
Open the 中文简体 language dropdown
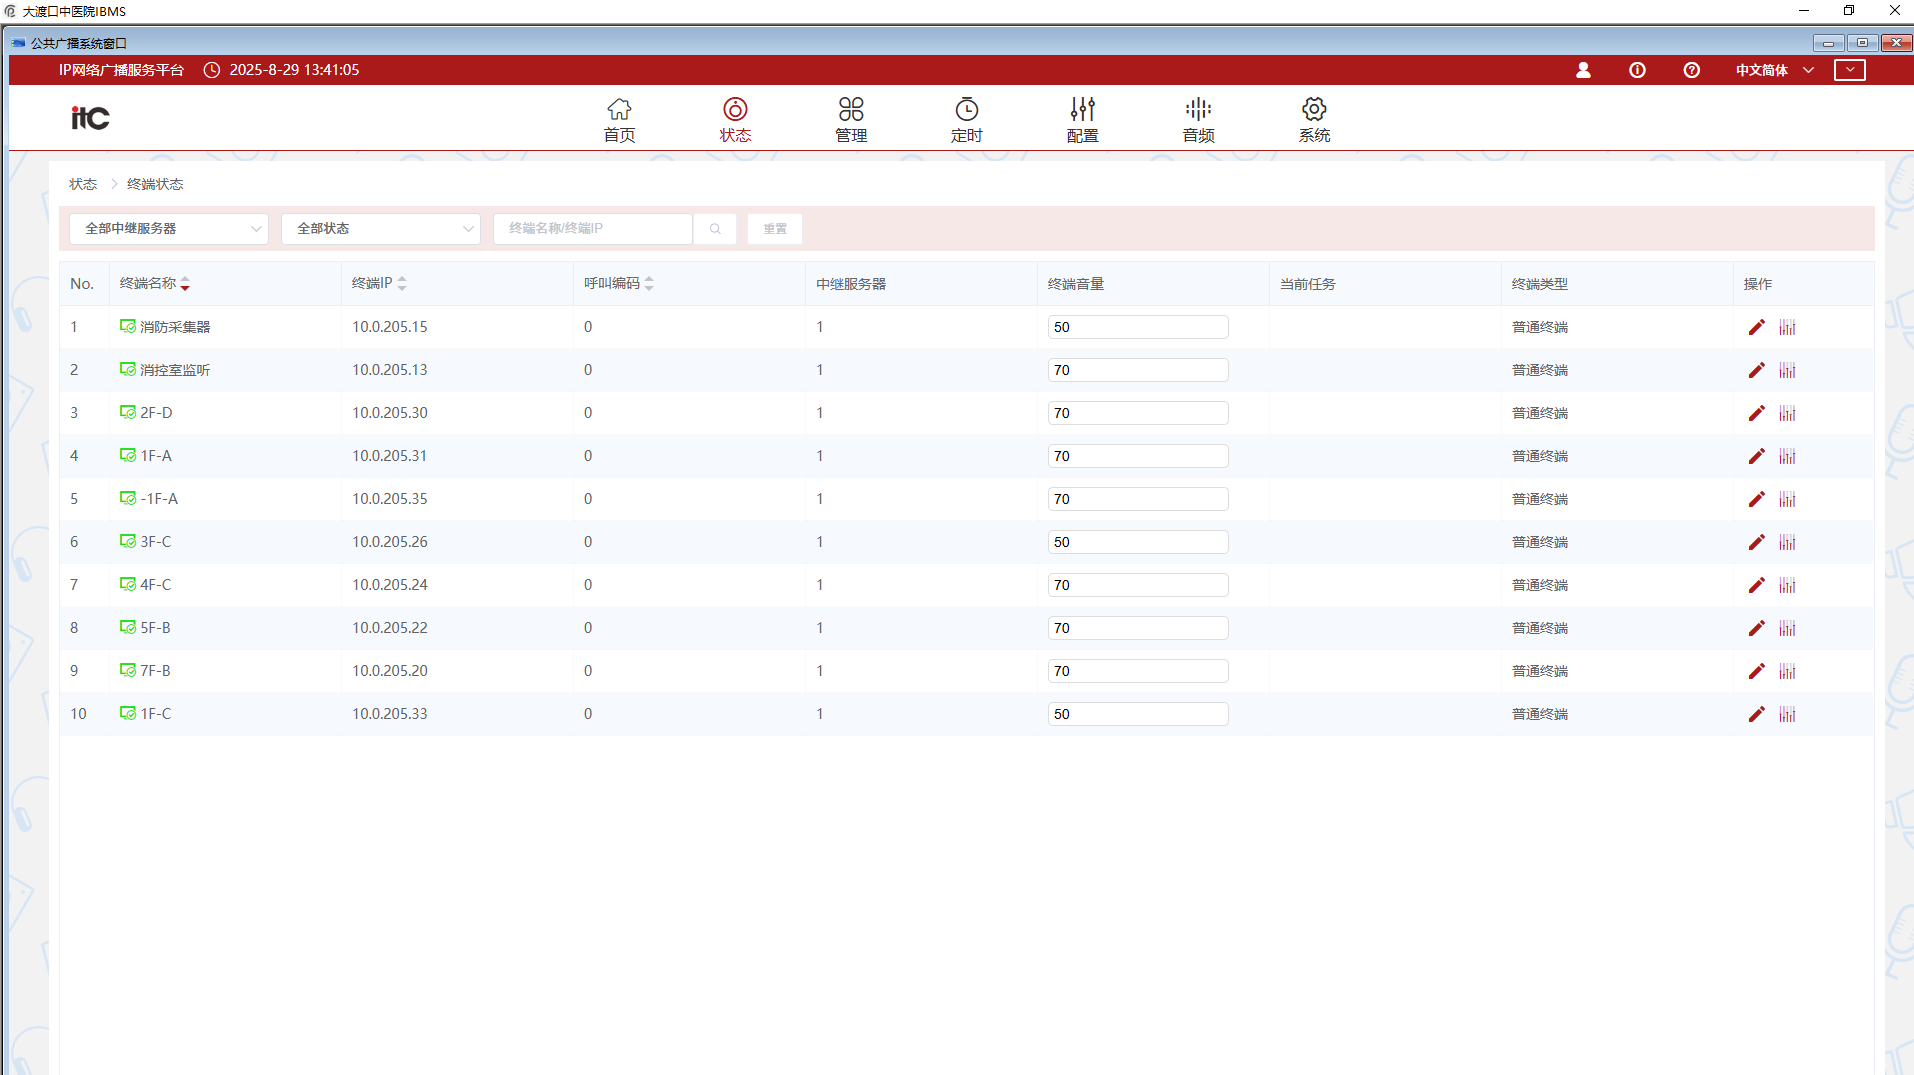click(1774, 70)
